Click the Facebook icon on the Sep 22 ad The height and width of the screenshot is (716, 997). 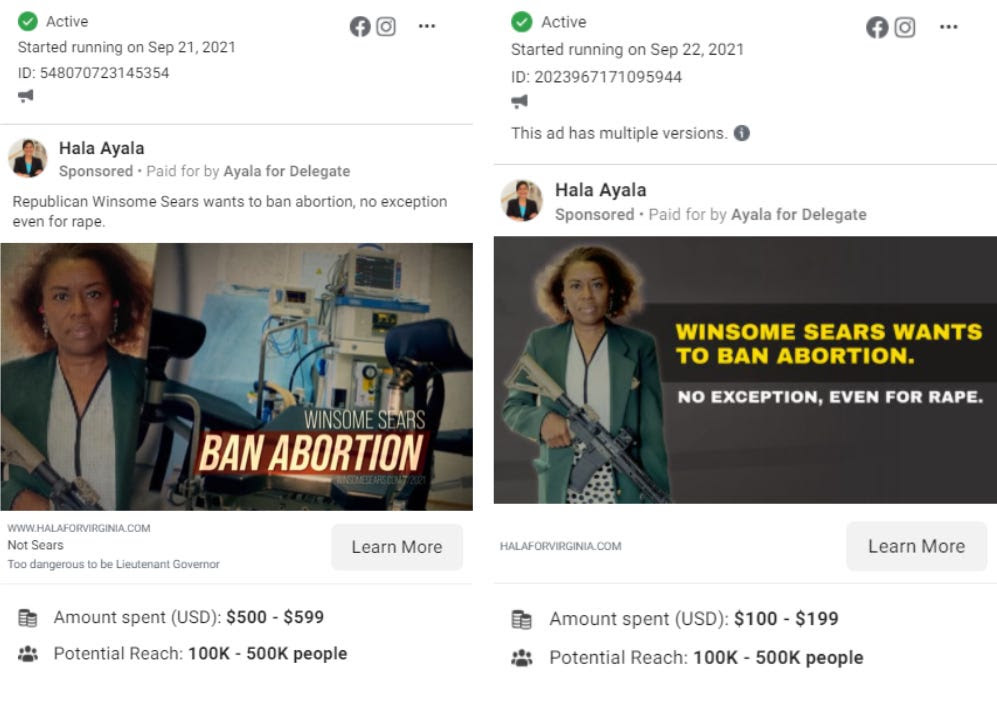(877, 27)
